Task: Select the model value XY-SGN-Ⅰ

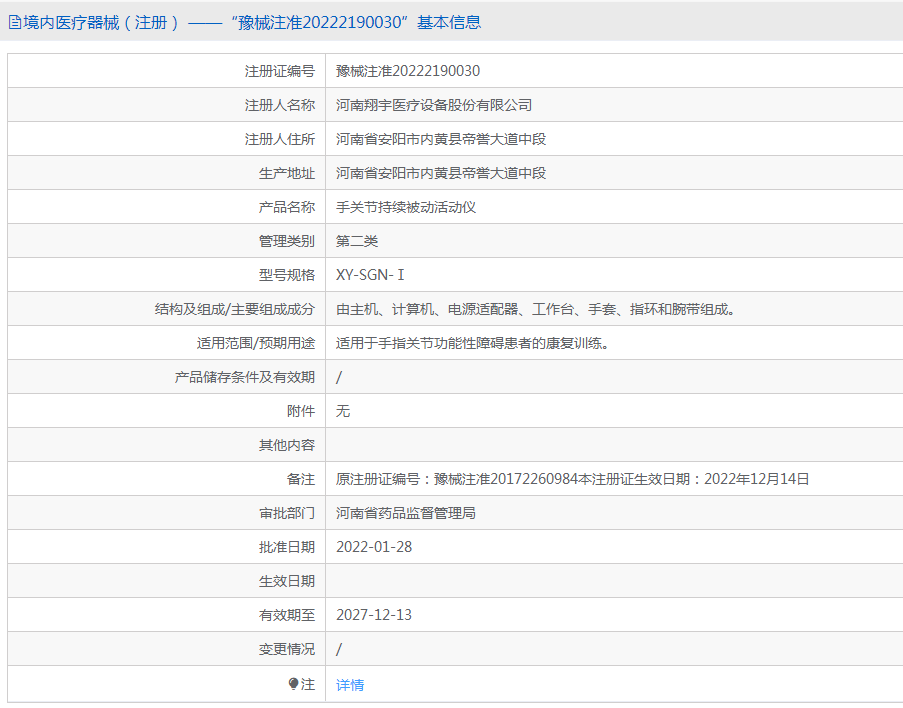Action: [x=370, y=275]
